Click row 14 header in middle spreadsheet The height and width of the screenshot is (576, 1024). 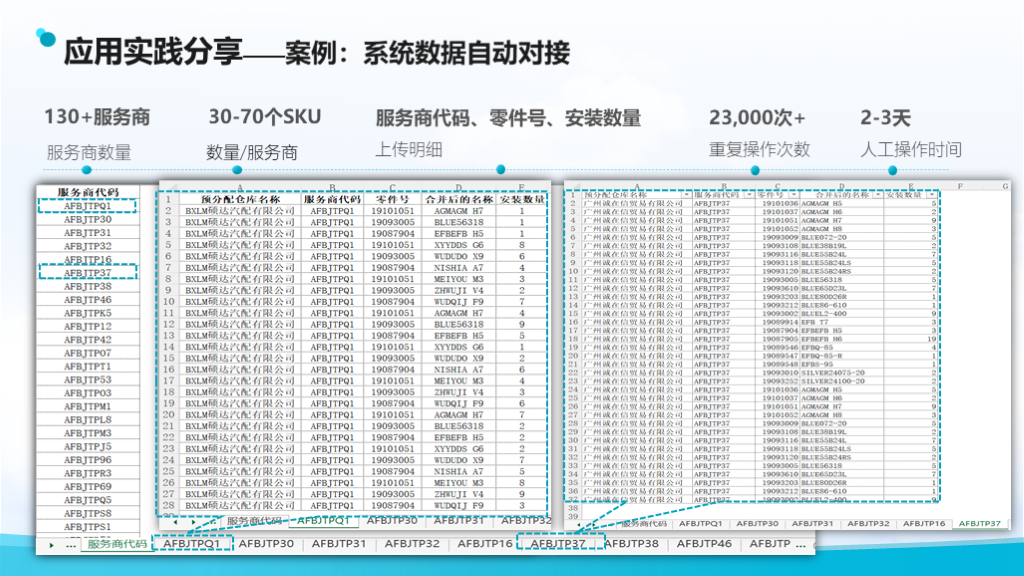[168, 347]
